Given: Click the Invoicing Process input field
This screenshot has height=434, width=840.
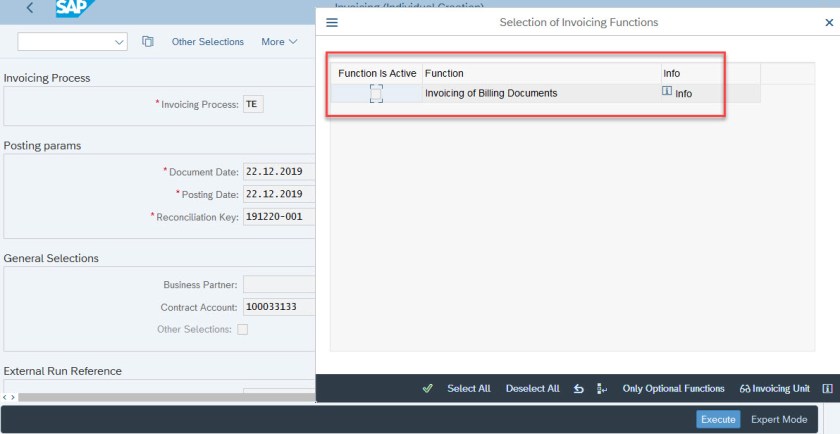Looking at the screenshot, I should click(253, 104).
